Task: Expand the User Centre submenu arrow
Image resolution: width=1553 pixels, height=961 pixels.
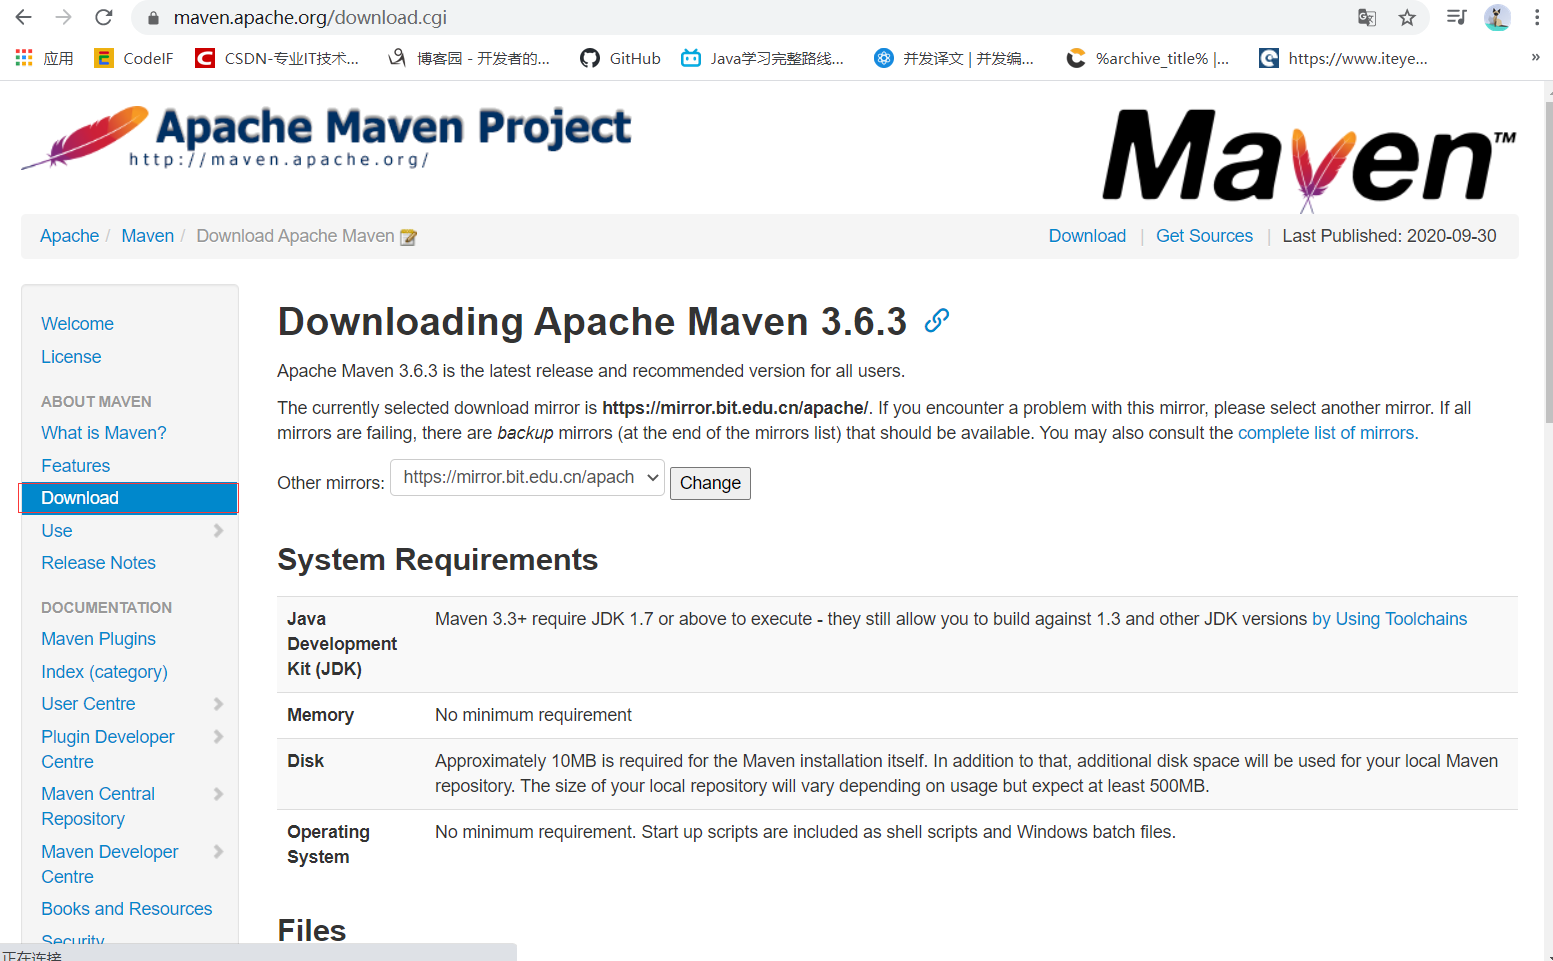Action: [218, 704]
